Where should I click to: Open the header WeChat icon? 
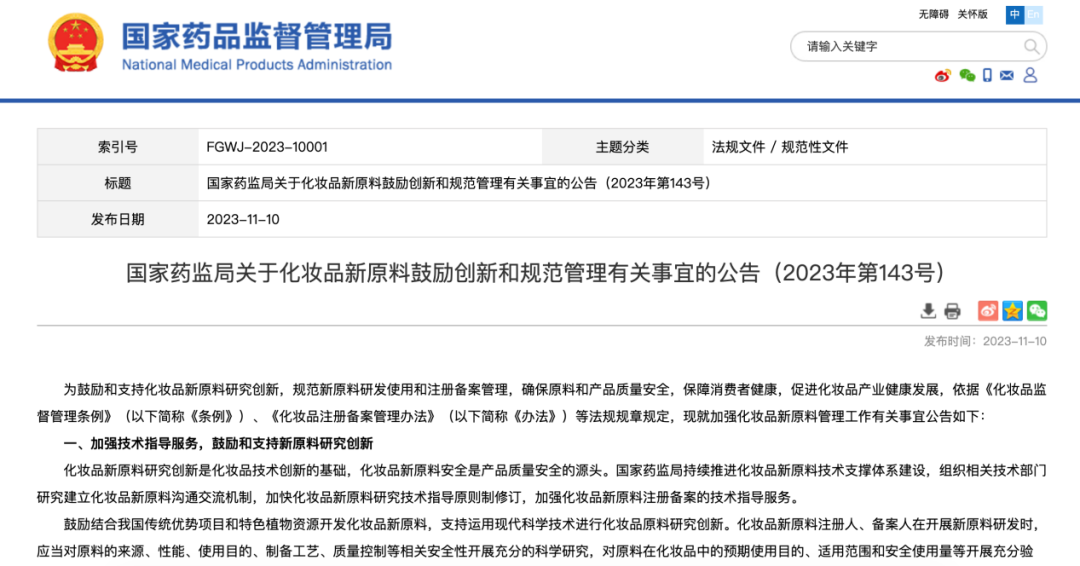[x=966, y=75]
